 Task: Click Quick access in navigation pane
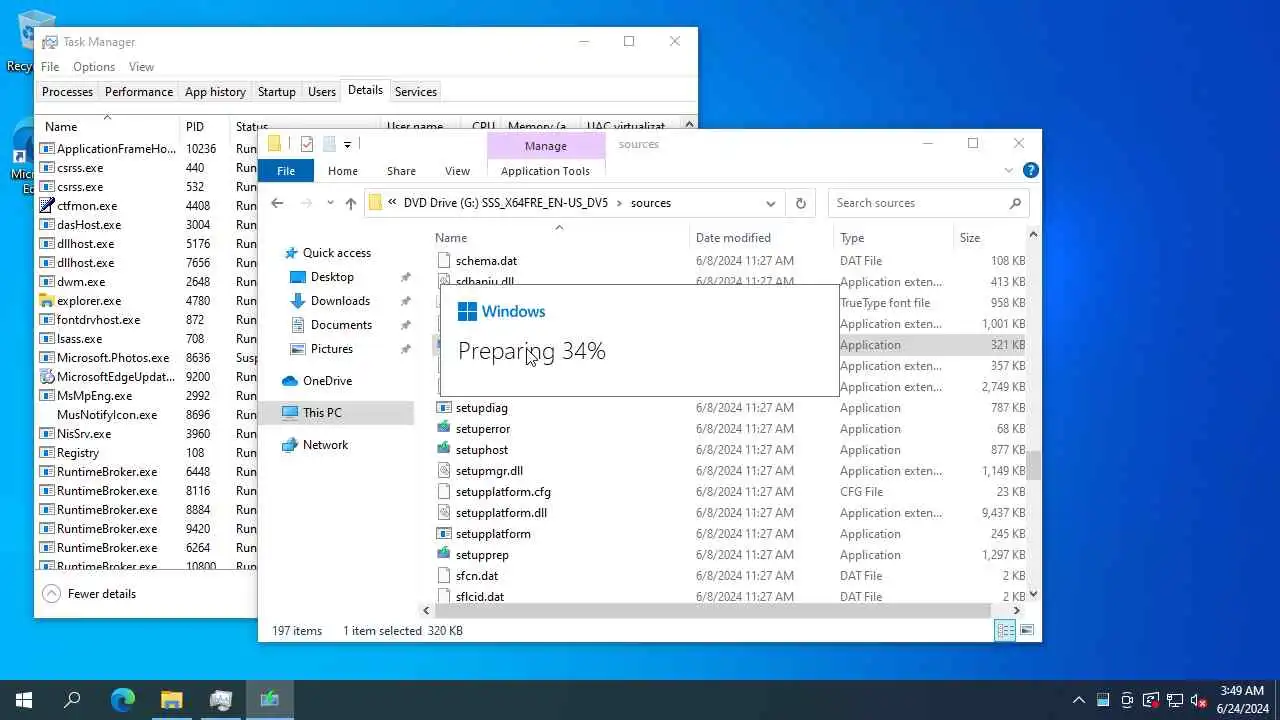336,253
